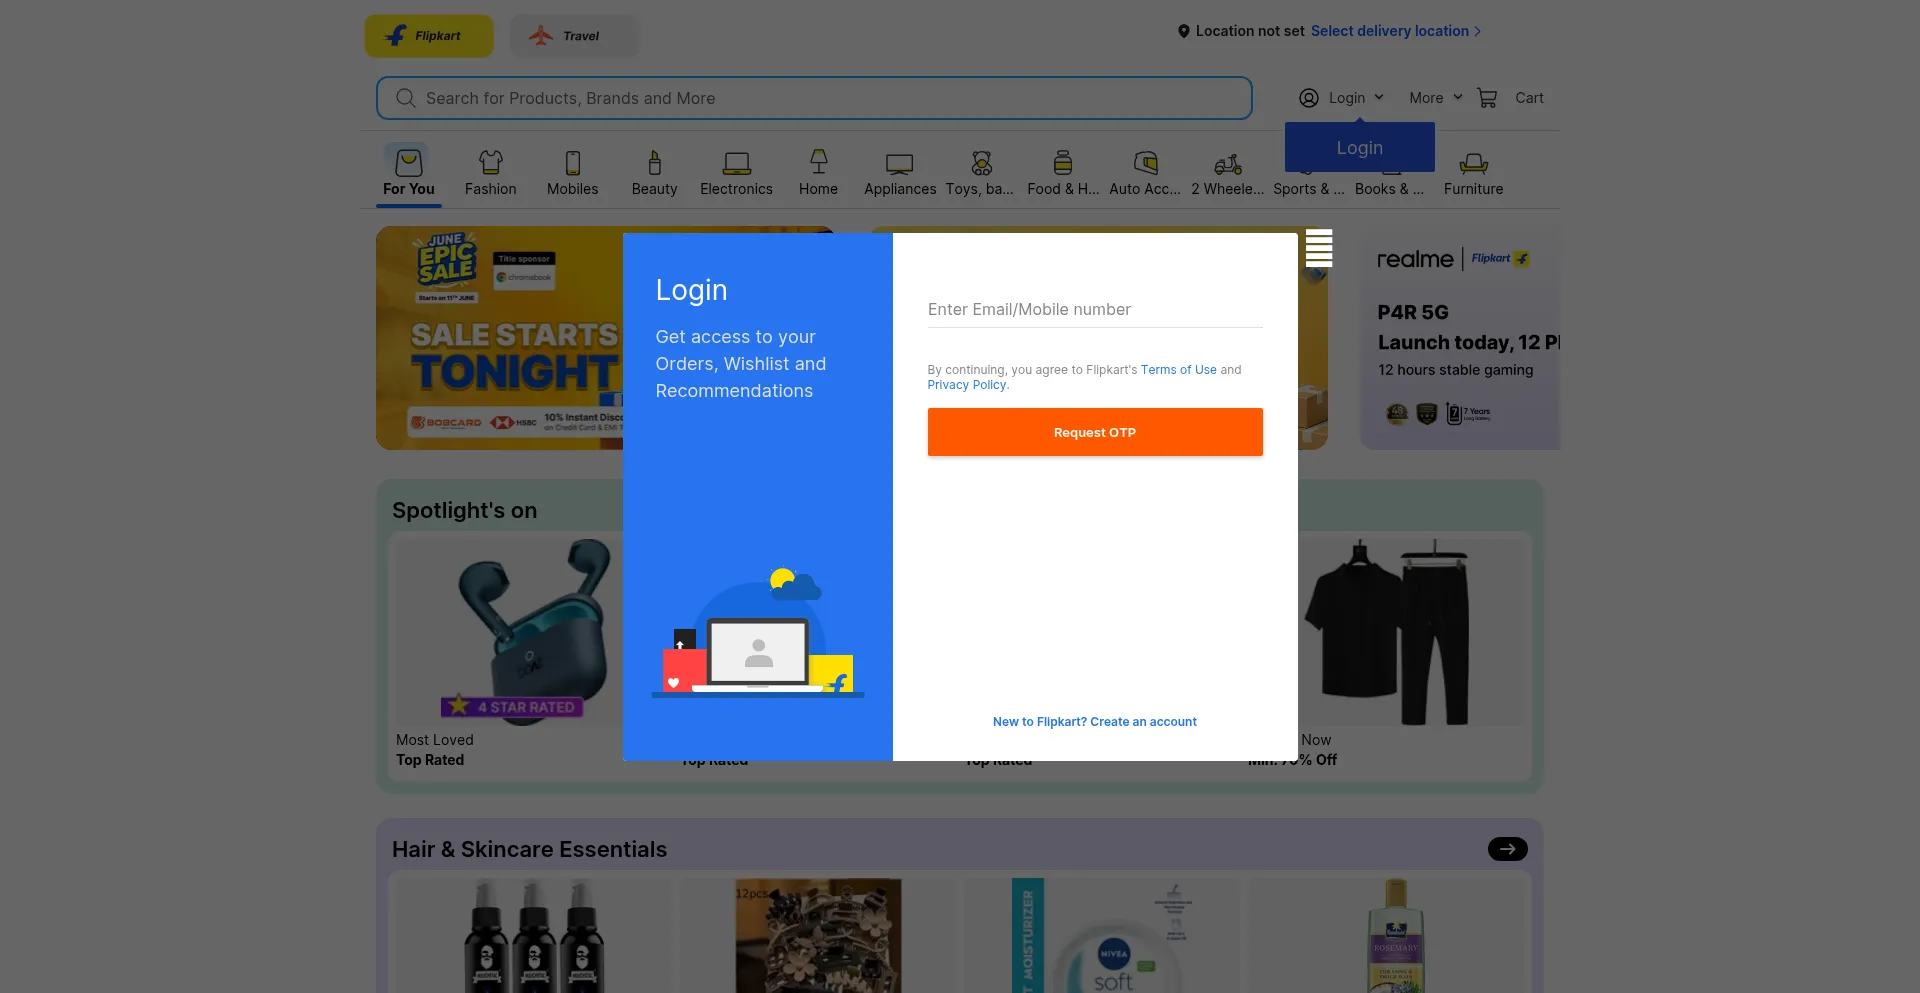Screen dimensions: 1920x993
Task: Click New to Flipkart? Create an account
Action: pyautogui.click(x=1095, y=722)
